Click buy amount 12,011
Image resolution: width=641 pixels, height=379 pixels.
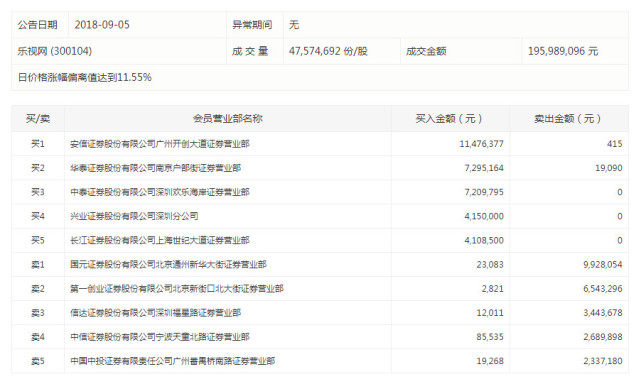click(x=490, y=313)
